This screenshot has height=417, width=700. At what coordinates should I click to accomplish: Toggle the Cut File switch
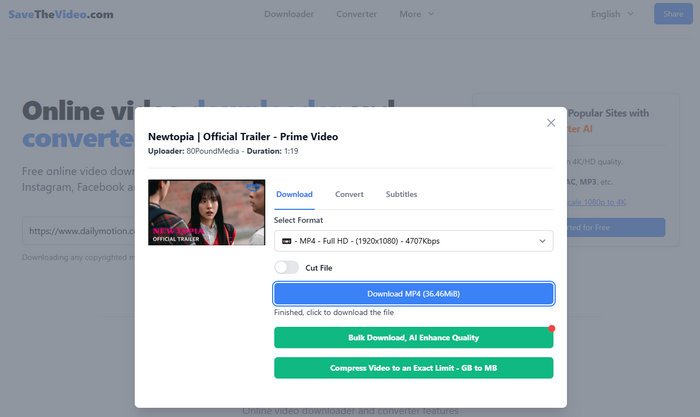click(x=286, y=267)
